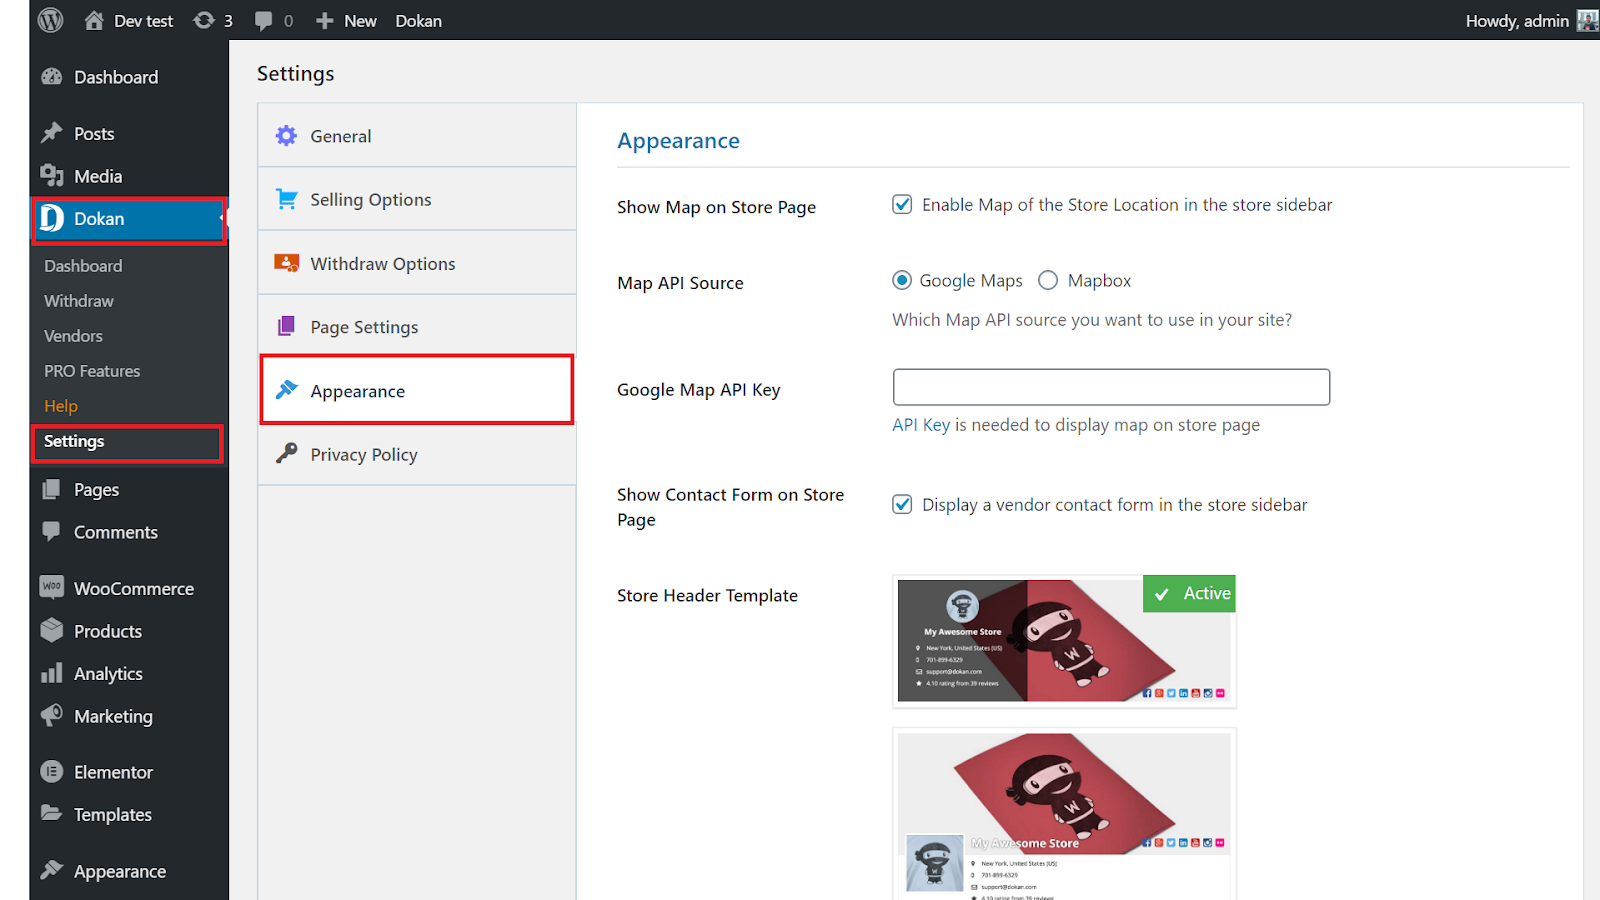
Task: Click the blue pin icon in Appearance tab
Action: 287,390
